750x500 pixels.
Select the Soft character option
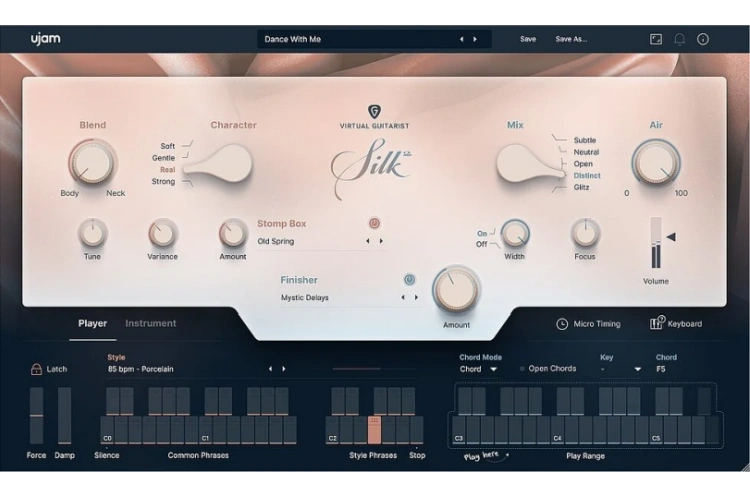tap(167, 146)
